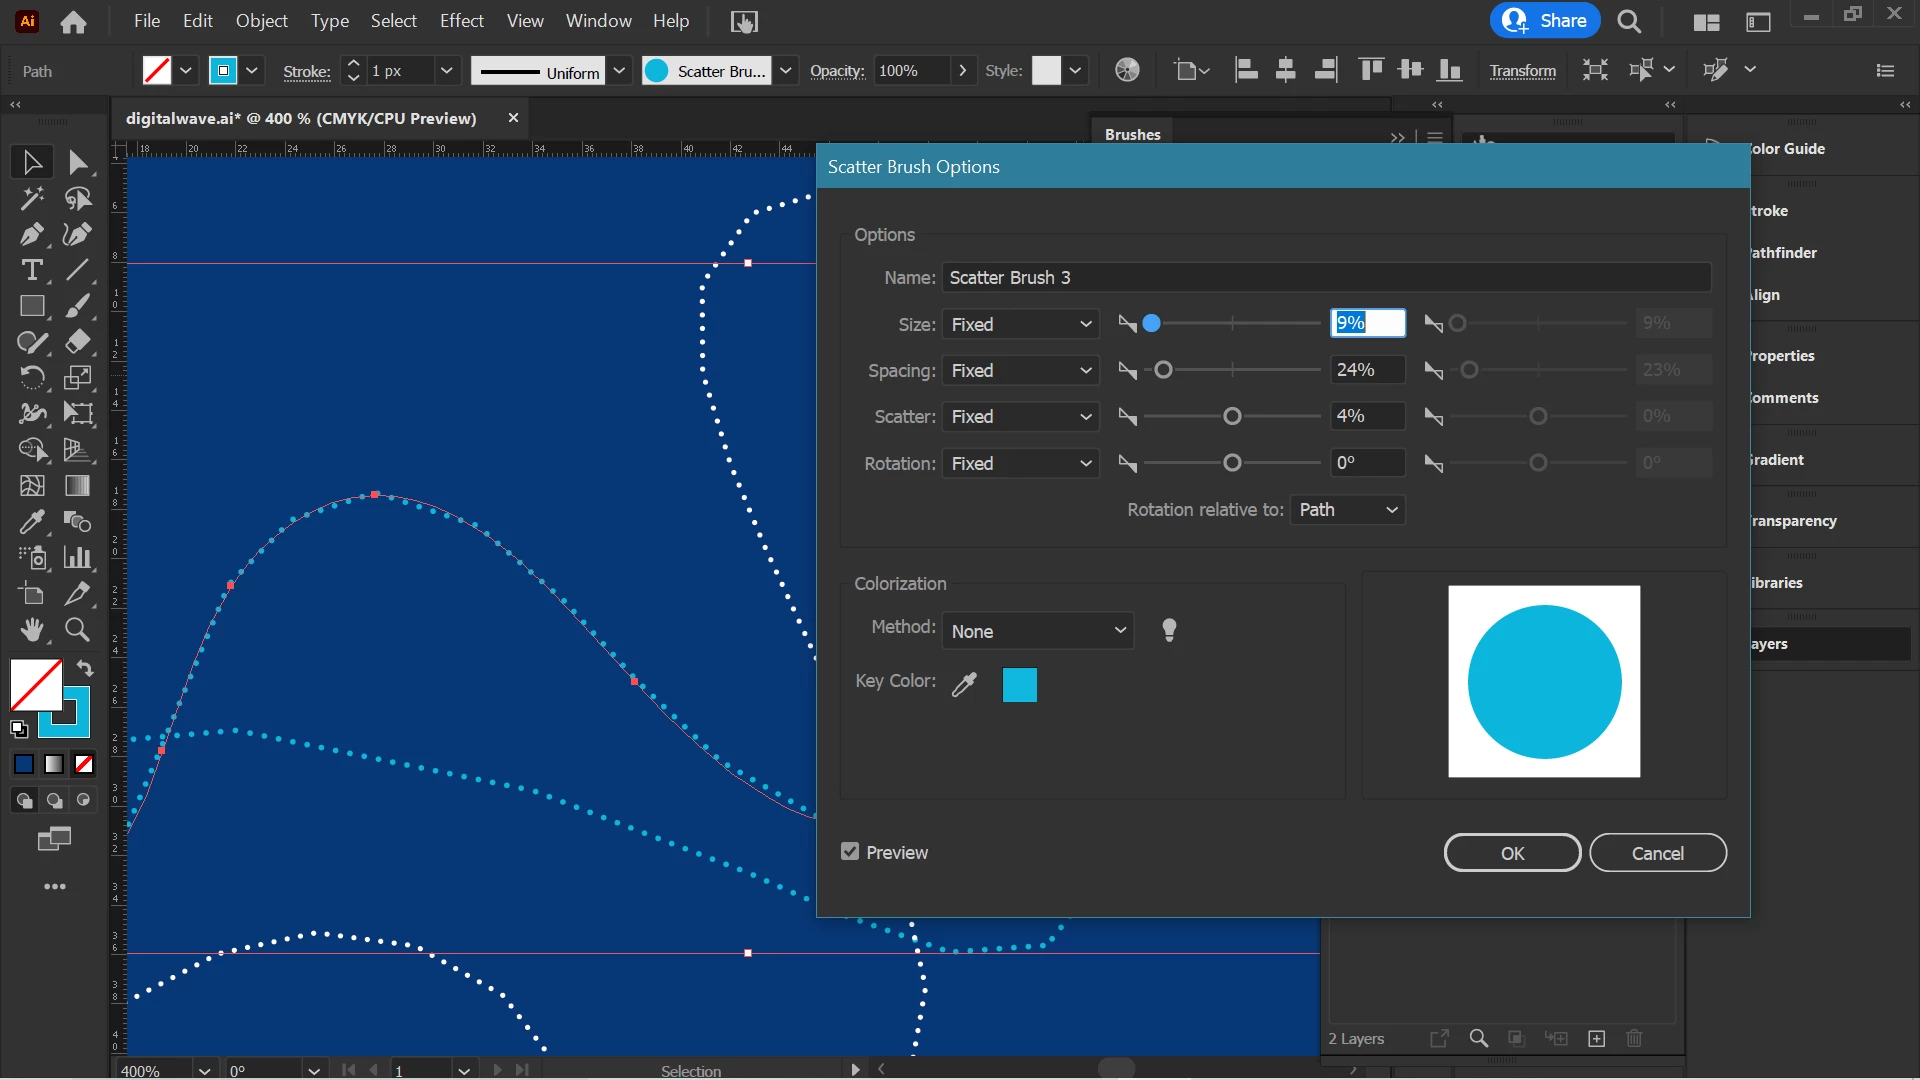
Task: Select the Type tool
Action: (31, 271)
